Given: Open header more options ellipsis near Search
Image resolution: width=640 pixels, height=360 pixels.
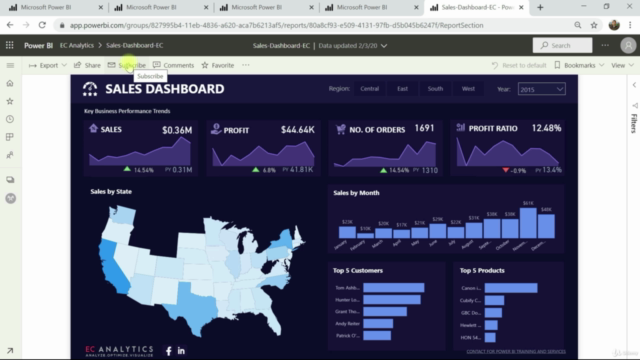Looking at the screenshot, I should click(605, 45).
